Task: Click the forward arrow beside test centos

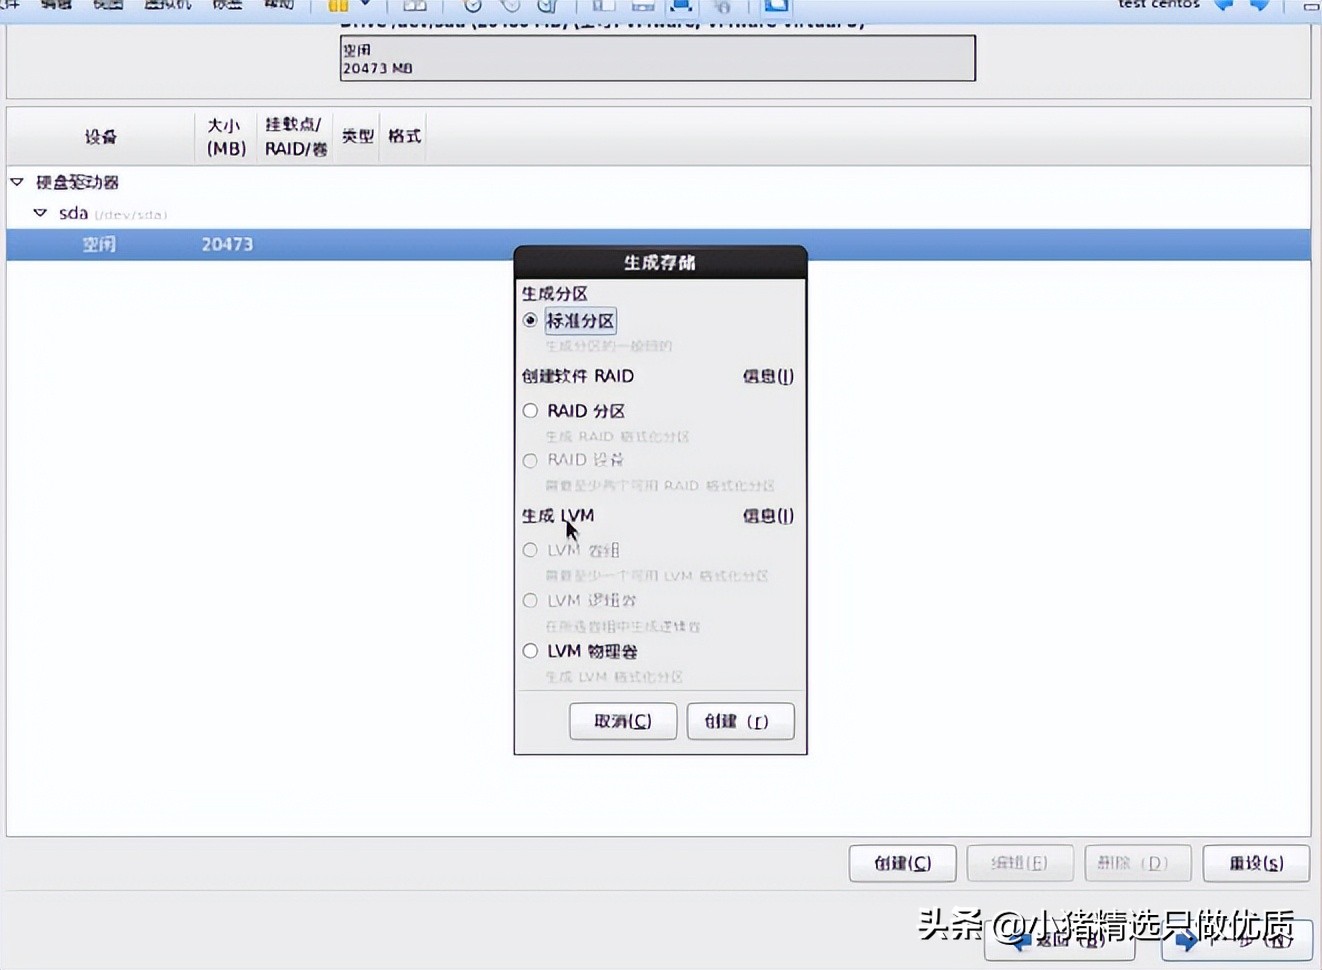Action: pyautogui.click(x=1258, y=7)
